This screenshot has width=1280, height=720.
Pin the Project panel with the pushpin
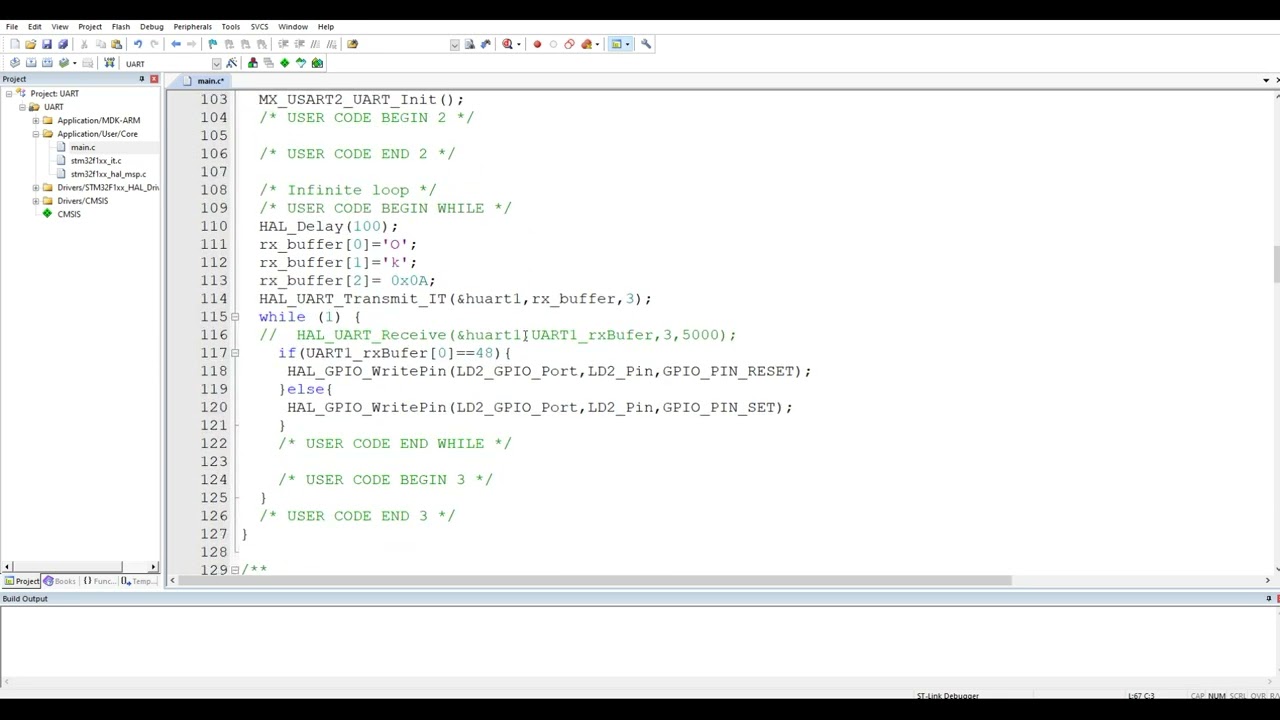pos(141,79)
